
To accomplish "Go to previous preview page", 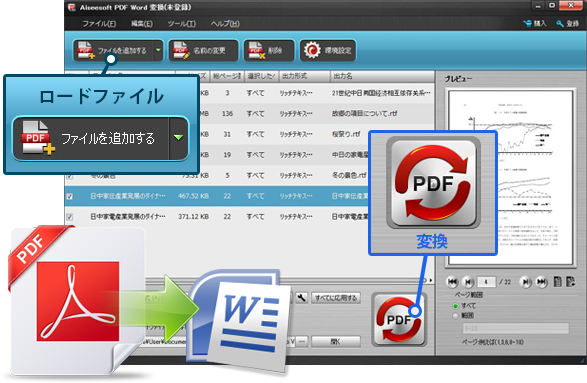I will (468, 282).
